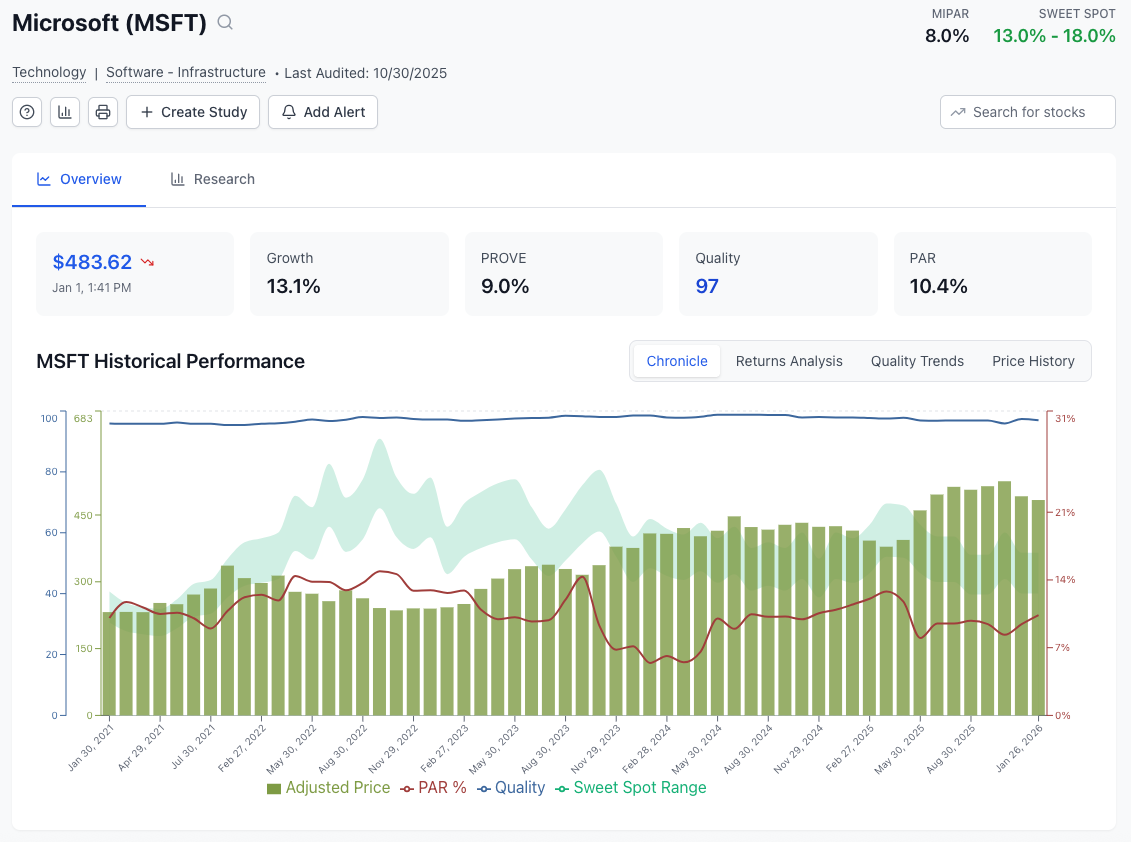The height and width of the screenshot is (842, 1131).
Task: Click the red downtrend arrow beside the price
Action: click(x=147, y=262)
